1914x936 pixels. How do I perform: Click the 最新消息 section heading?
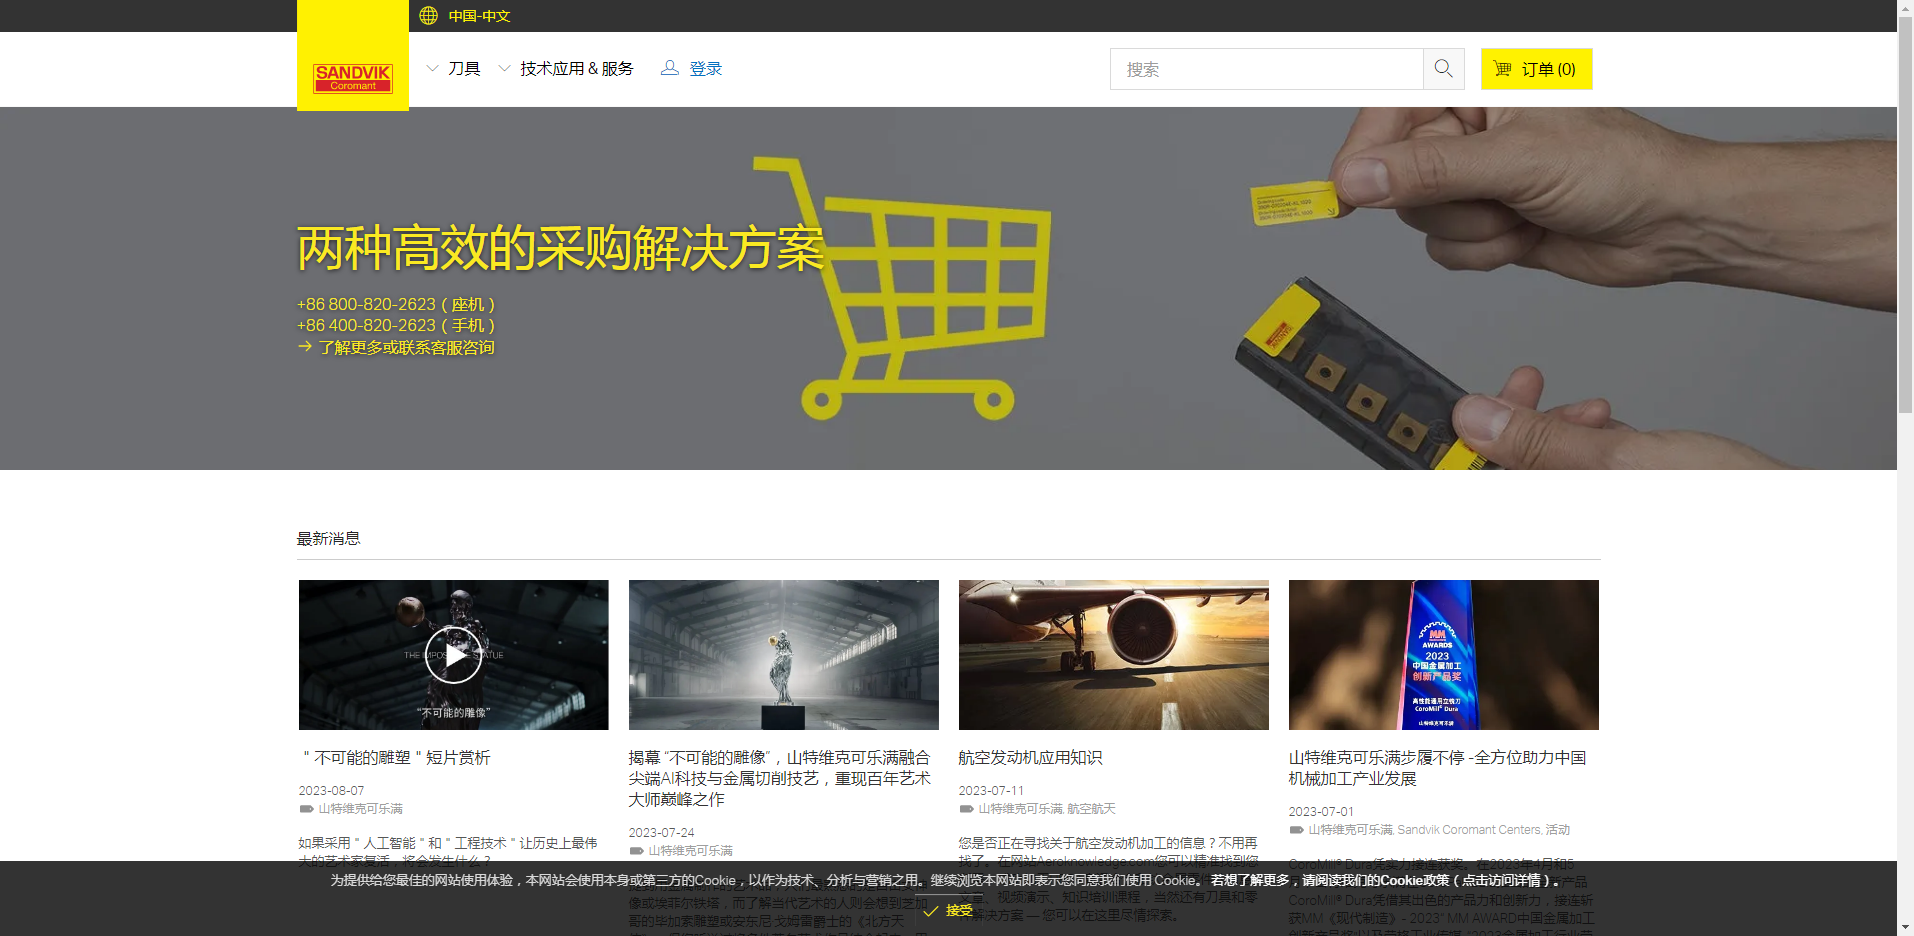click(328, 538)
